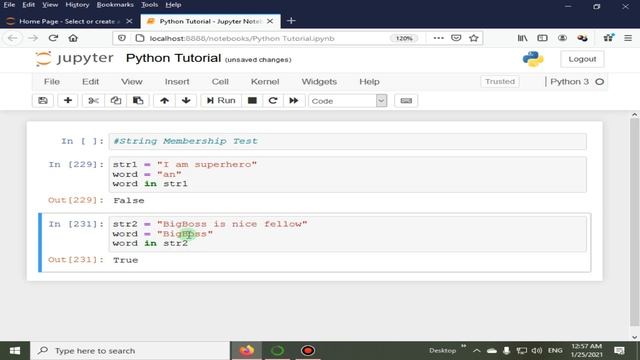Open the Firefox Bookmarks menu

pyautogui.click(x=115, y=5)
